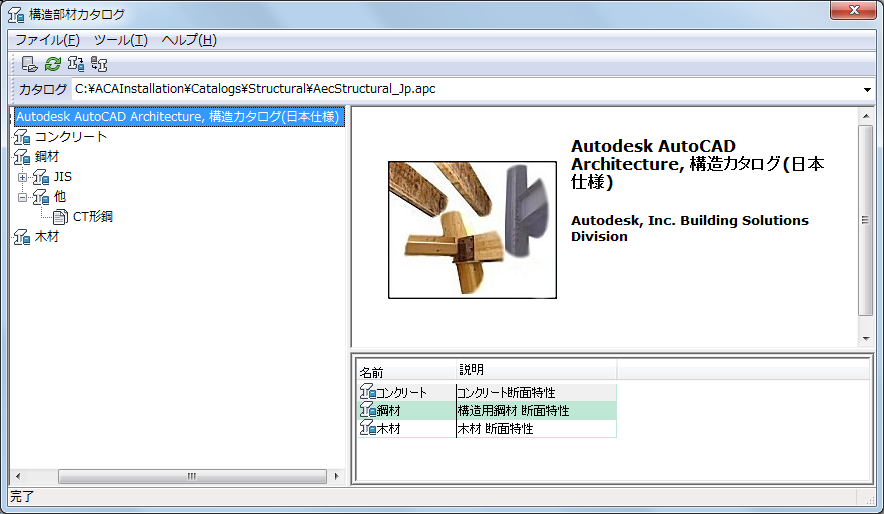This screenshot has width=884, height=514.
Task: Select the 木材 tree item
Action: (x=47, y=237)
